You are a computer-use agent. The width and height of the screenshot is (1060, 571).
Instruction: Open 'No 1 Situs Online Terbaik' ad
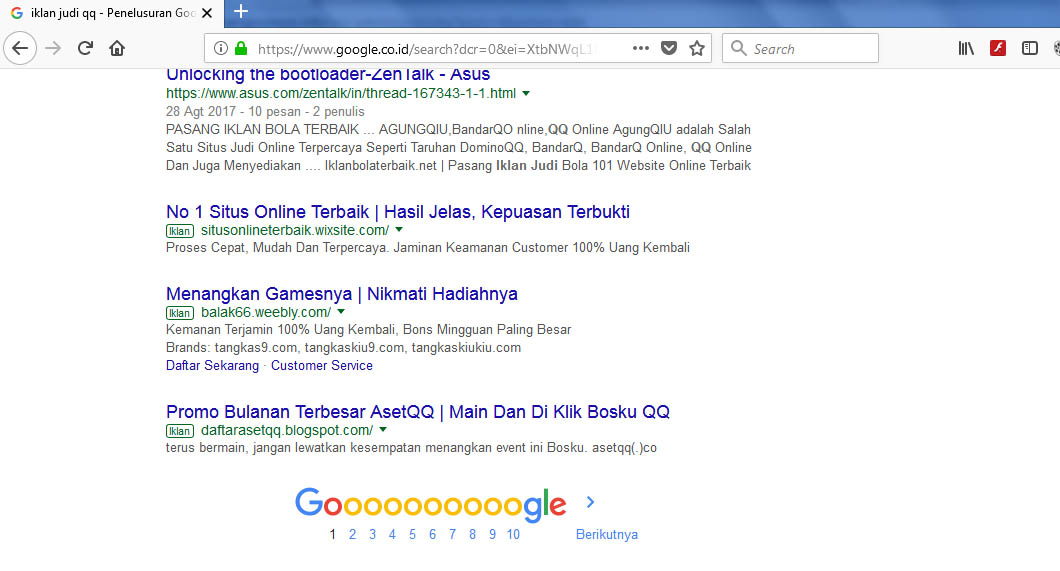pyautogui.click(x=398, y=212)
